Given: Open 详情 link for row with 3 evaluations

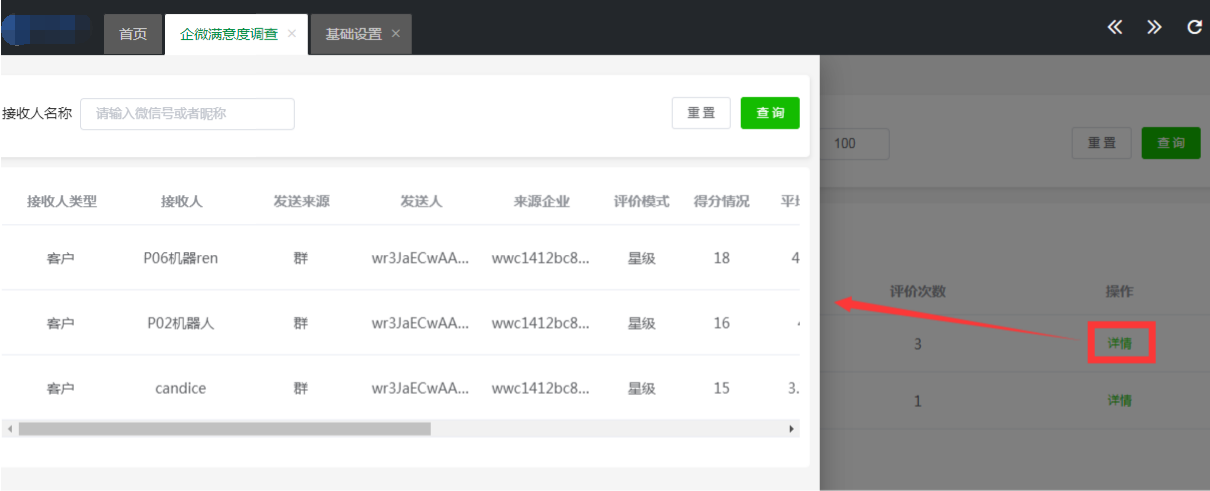Looking at the screenshot, I should [1120, 344].
